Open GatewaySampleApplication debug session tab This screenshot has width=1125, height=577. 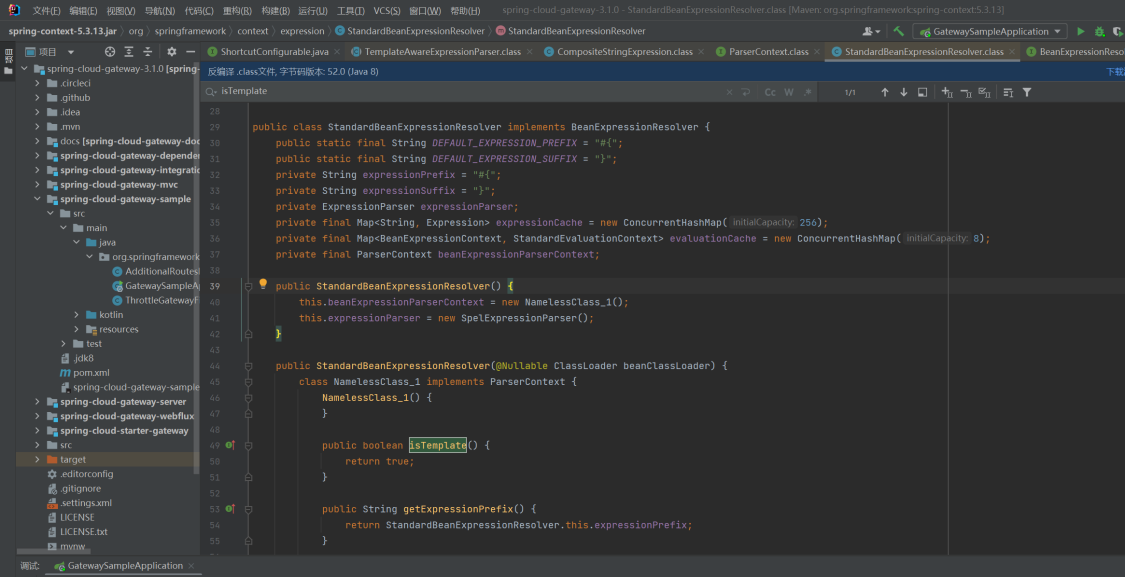[123, 566]
